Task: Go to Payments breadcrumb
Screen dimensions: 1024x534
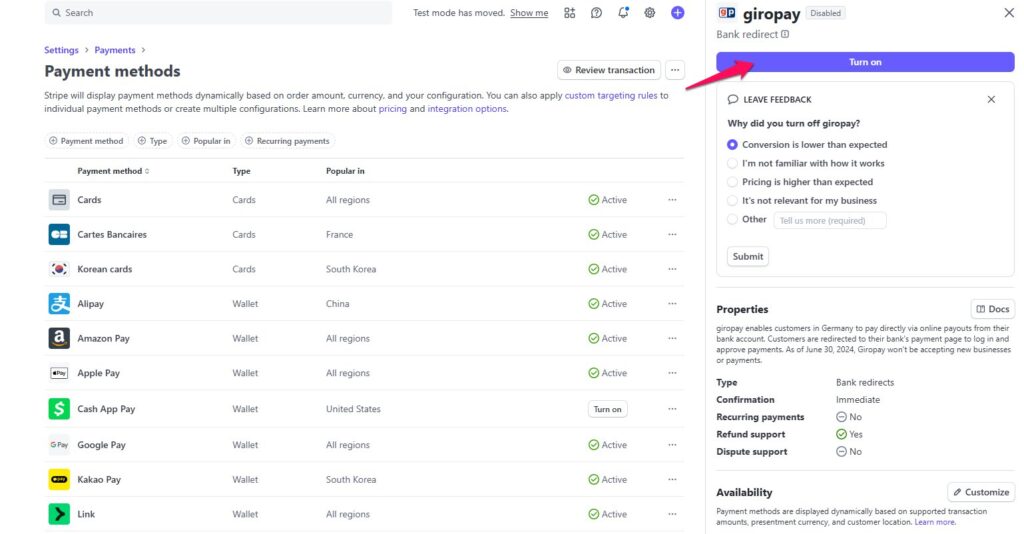Action: 115,50
